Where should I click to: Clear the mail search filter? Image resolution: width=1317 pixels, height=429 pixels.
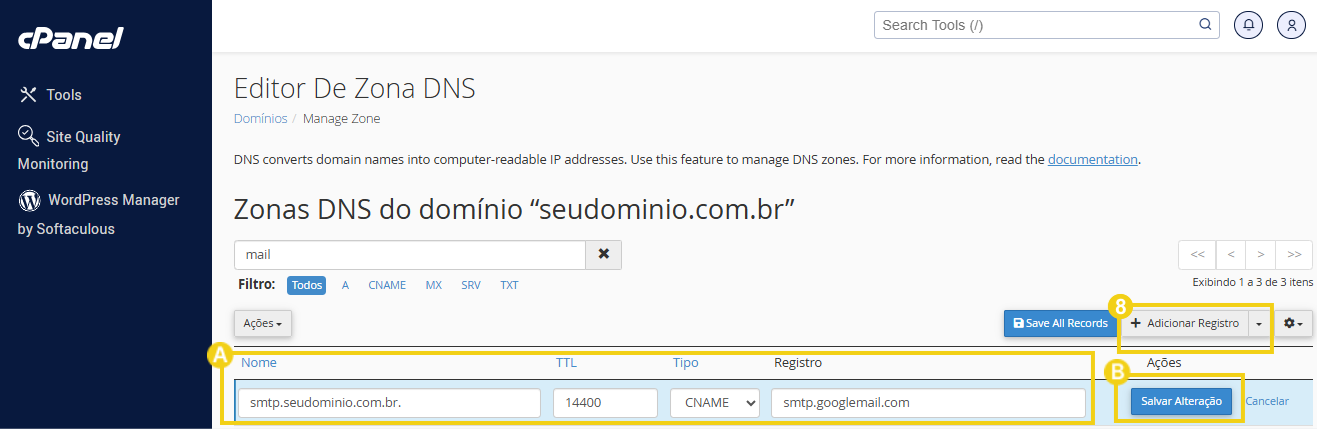coord(603,255)
